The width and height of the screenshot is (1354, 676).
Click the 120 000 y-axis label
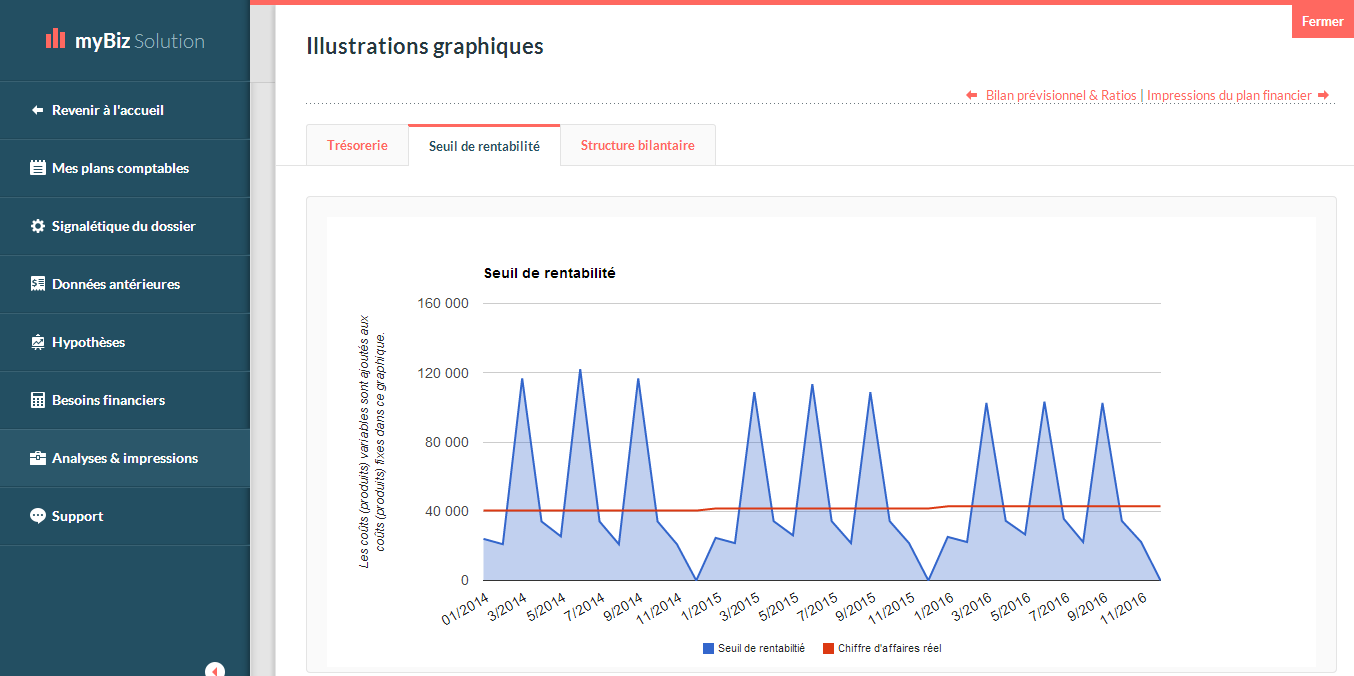(x=441, y=373)
